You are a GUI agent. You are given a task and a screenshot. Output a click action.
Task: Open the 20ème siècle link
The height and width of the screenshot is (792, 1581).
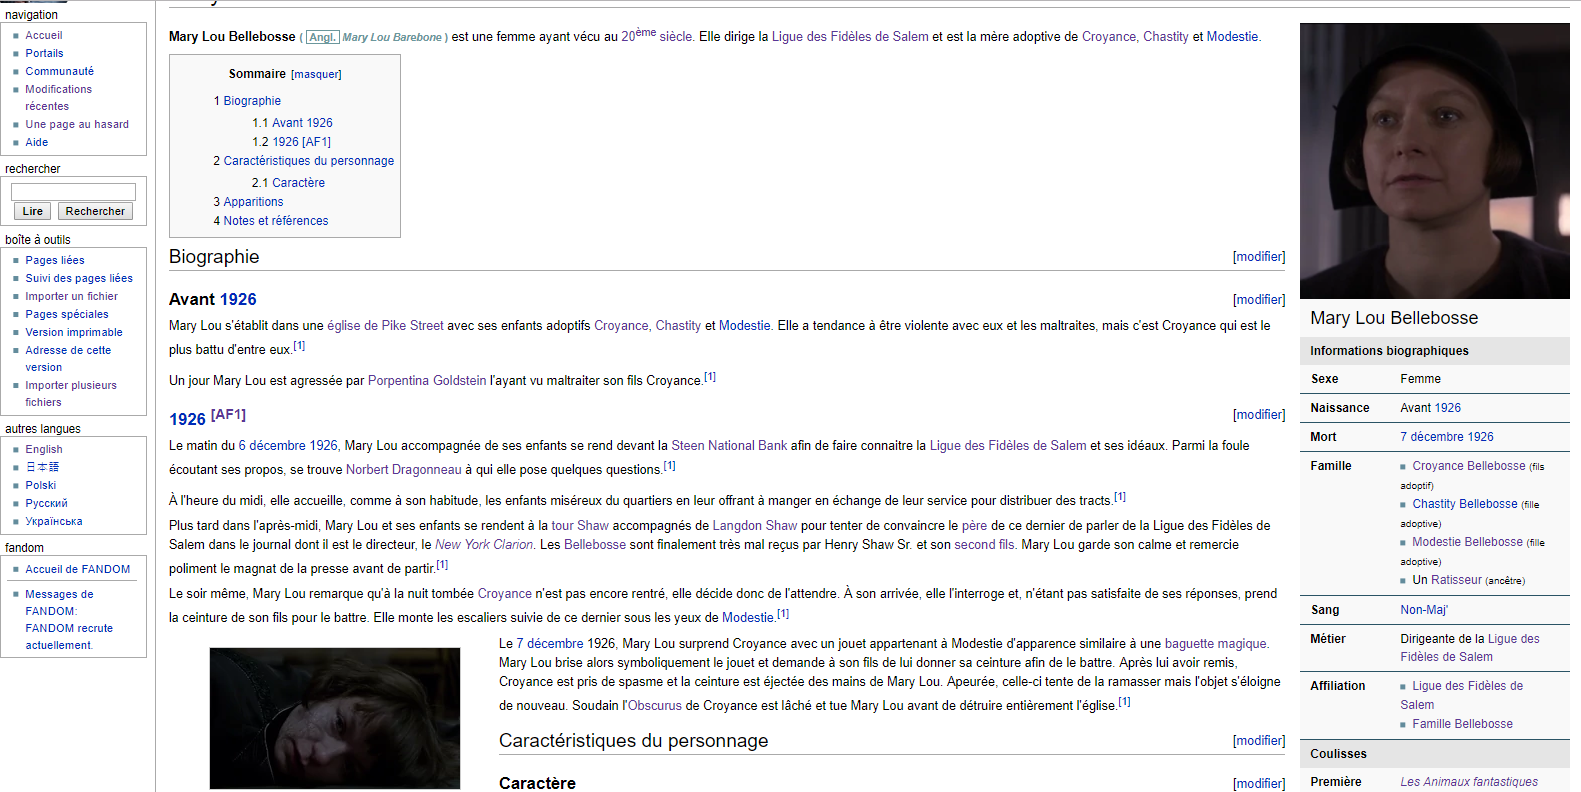[657, 35]
